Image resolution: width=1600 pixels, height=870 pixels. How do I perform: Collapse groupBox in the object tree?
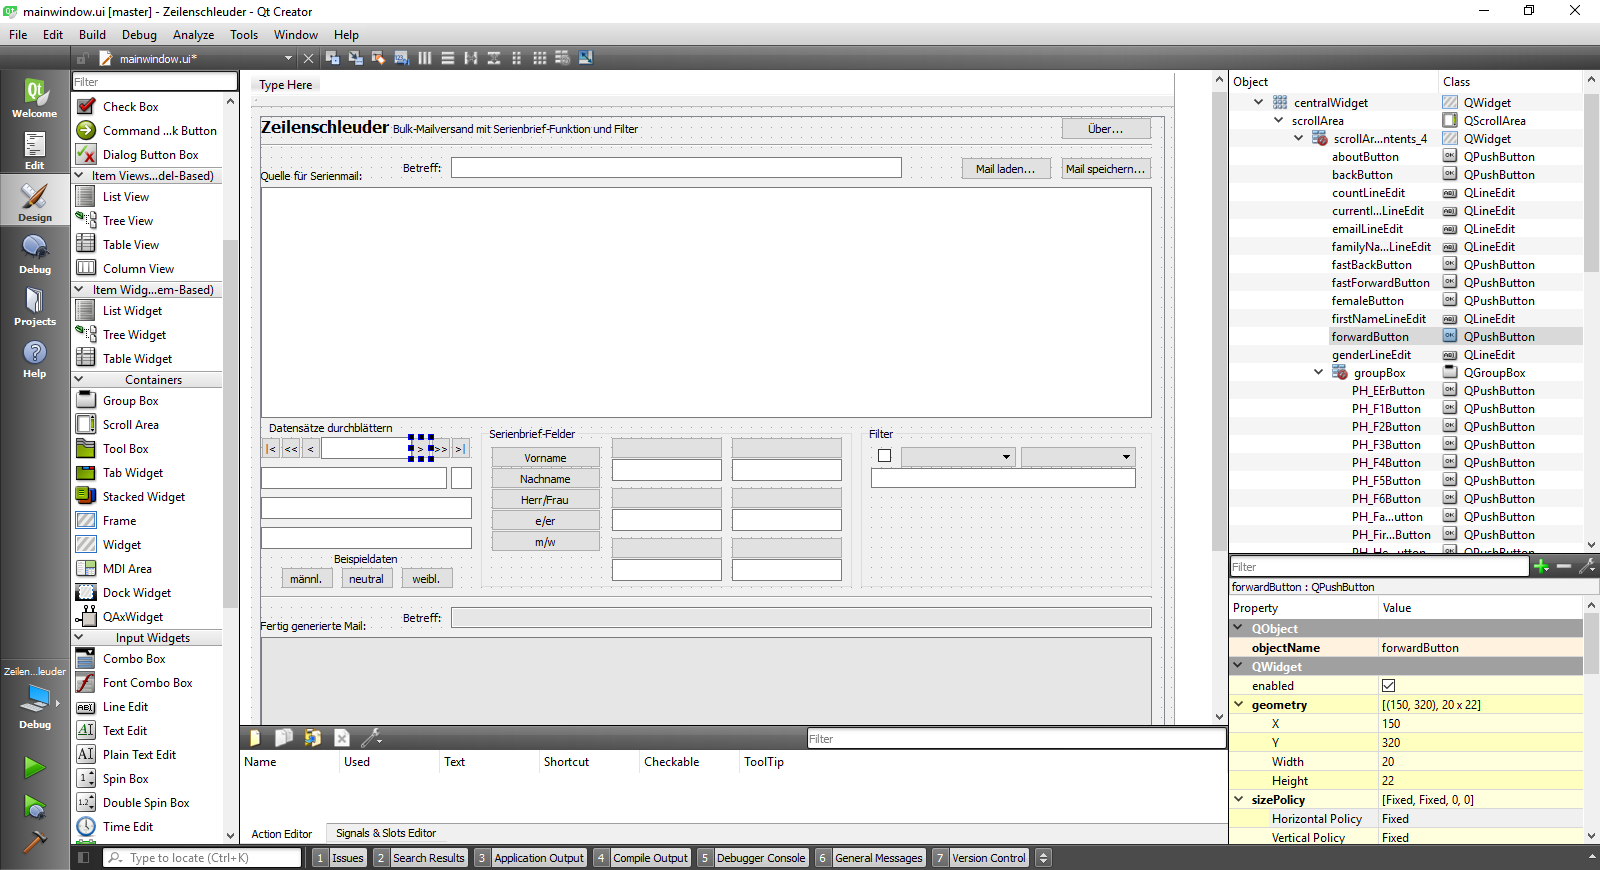point(1318,373)
